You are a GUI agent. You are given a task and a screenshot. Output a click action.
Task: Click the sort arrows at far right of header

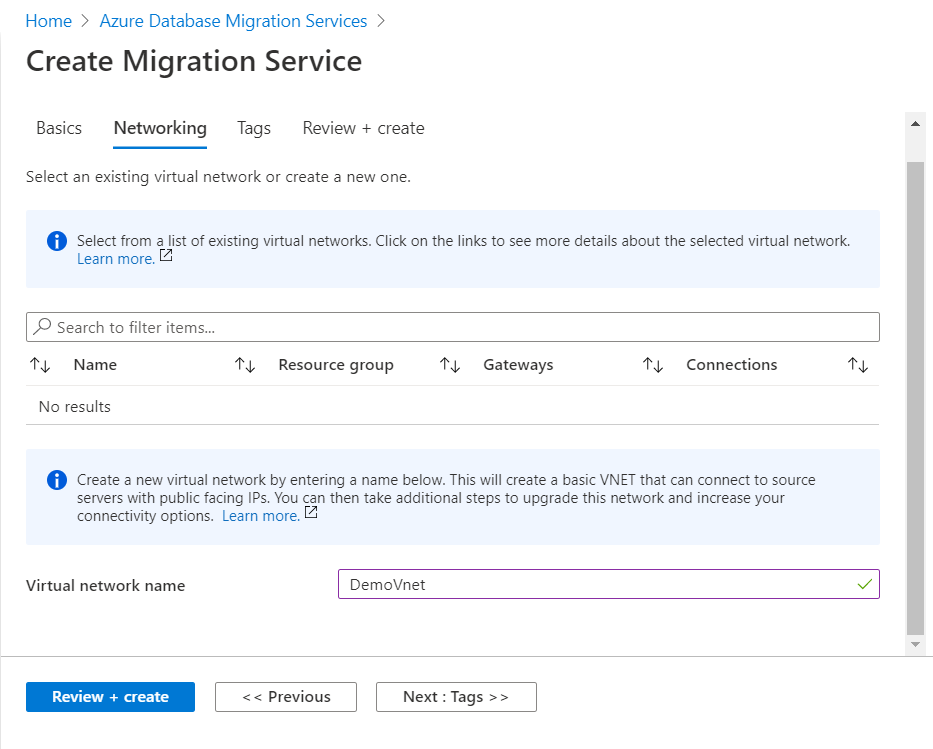pyautogui.click(x=858, y=365)
